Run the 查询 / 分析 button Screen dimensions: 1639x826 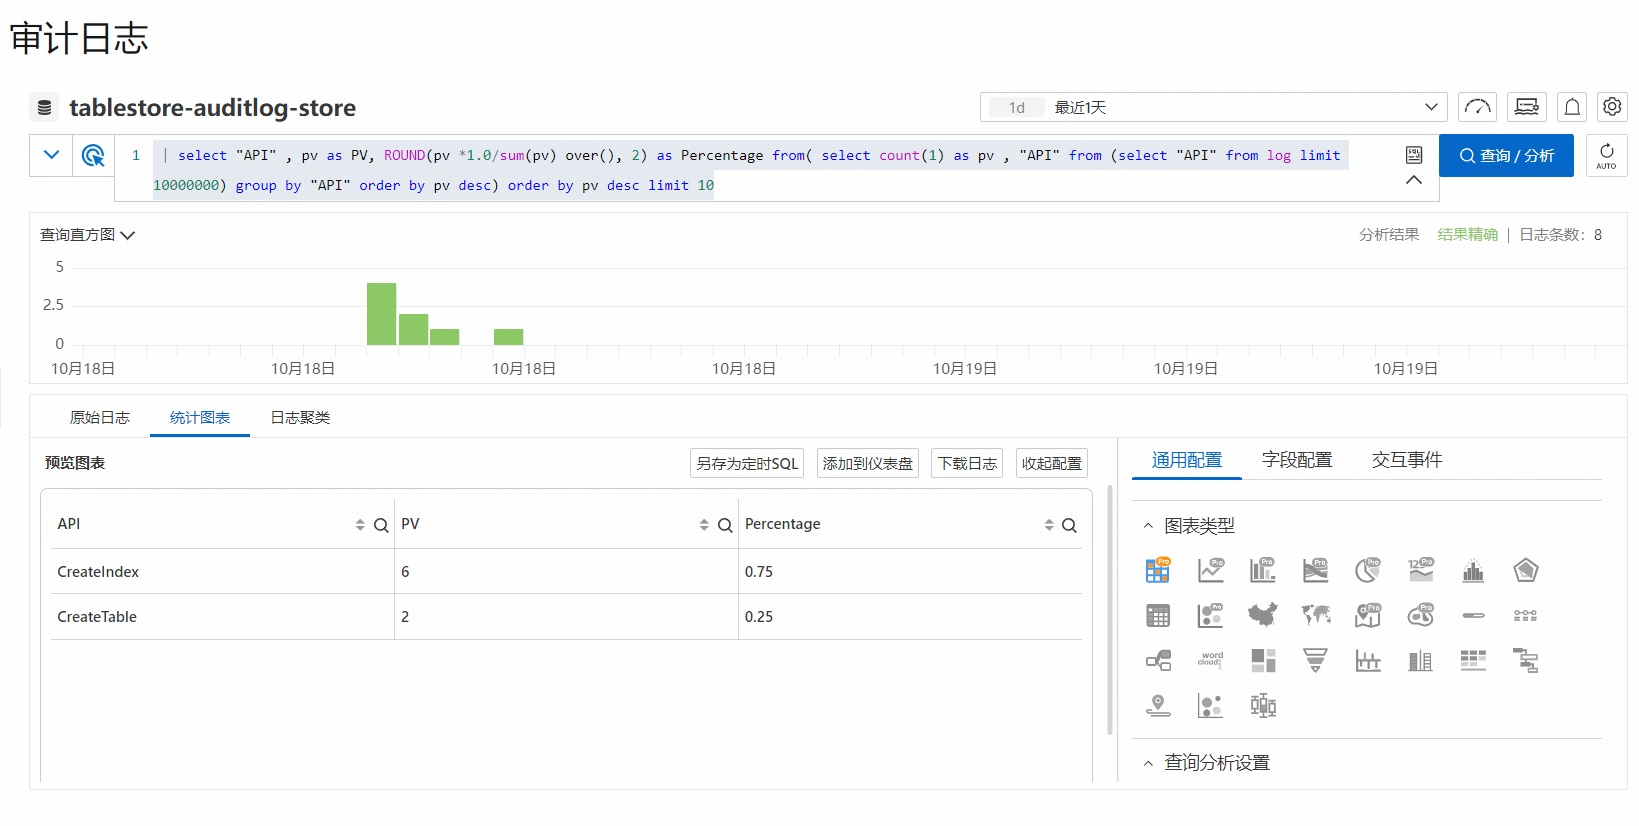(1506, 155)
